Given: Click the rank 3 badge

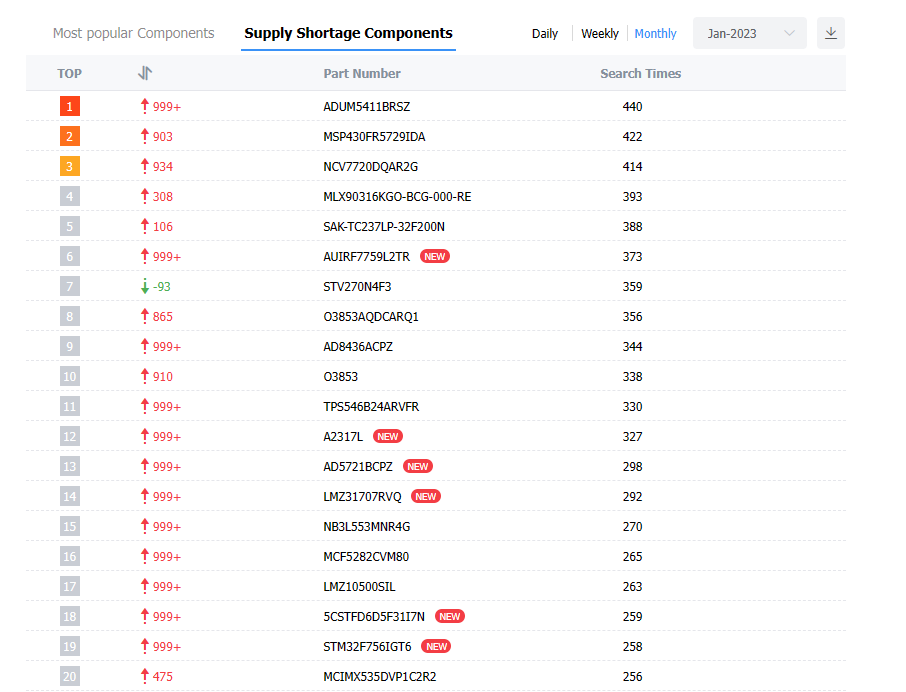Looking at the screenshot, I should point(69,166).
